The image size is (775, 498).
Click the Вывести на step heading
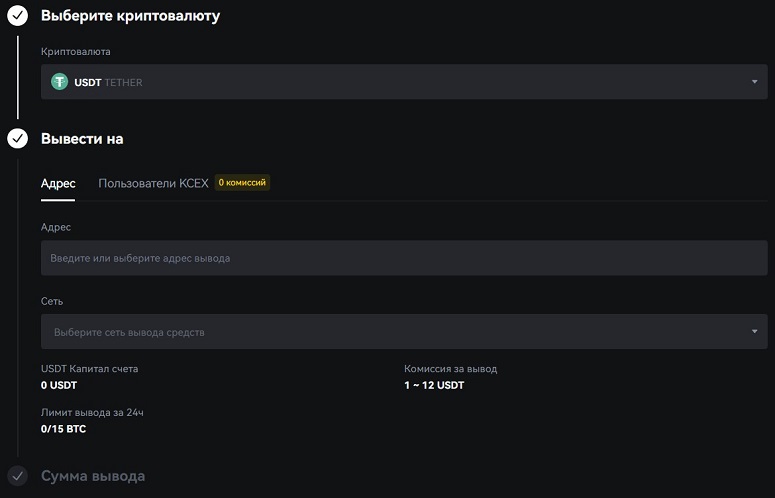pos(82,139)
